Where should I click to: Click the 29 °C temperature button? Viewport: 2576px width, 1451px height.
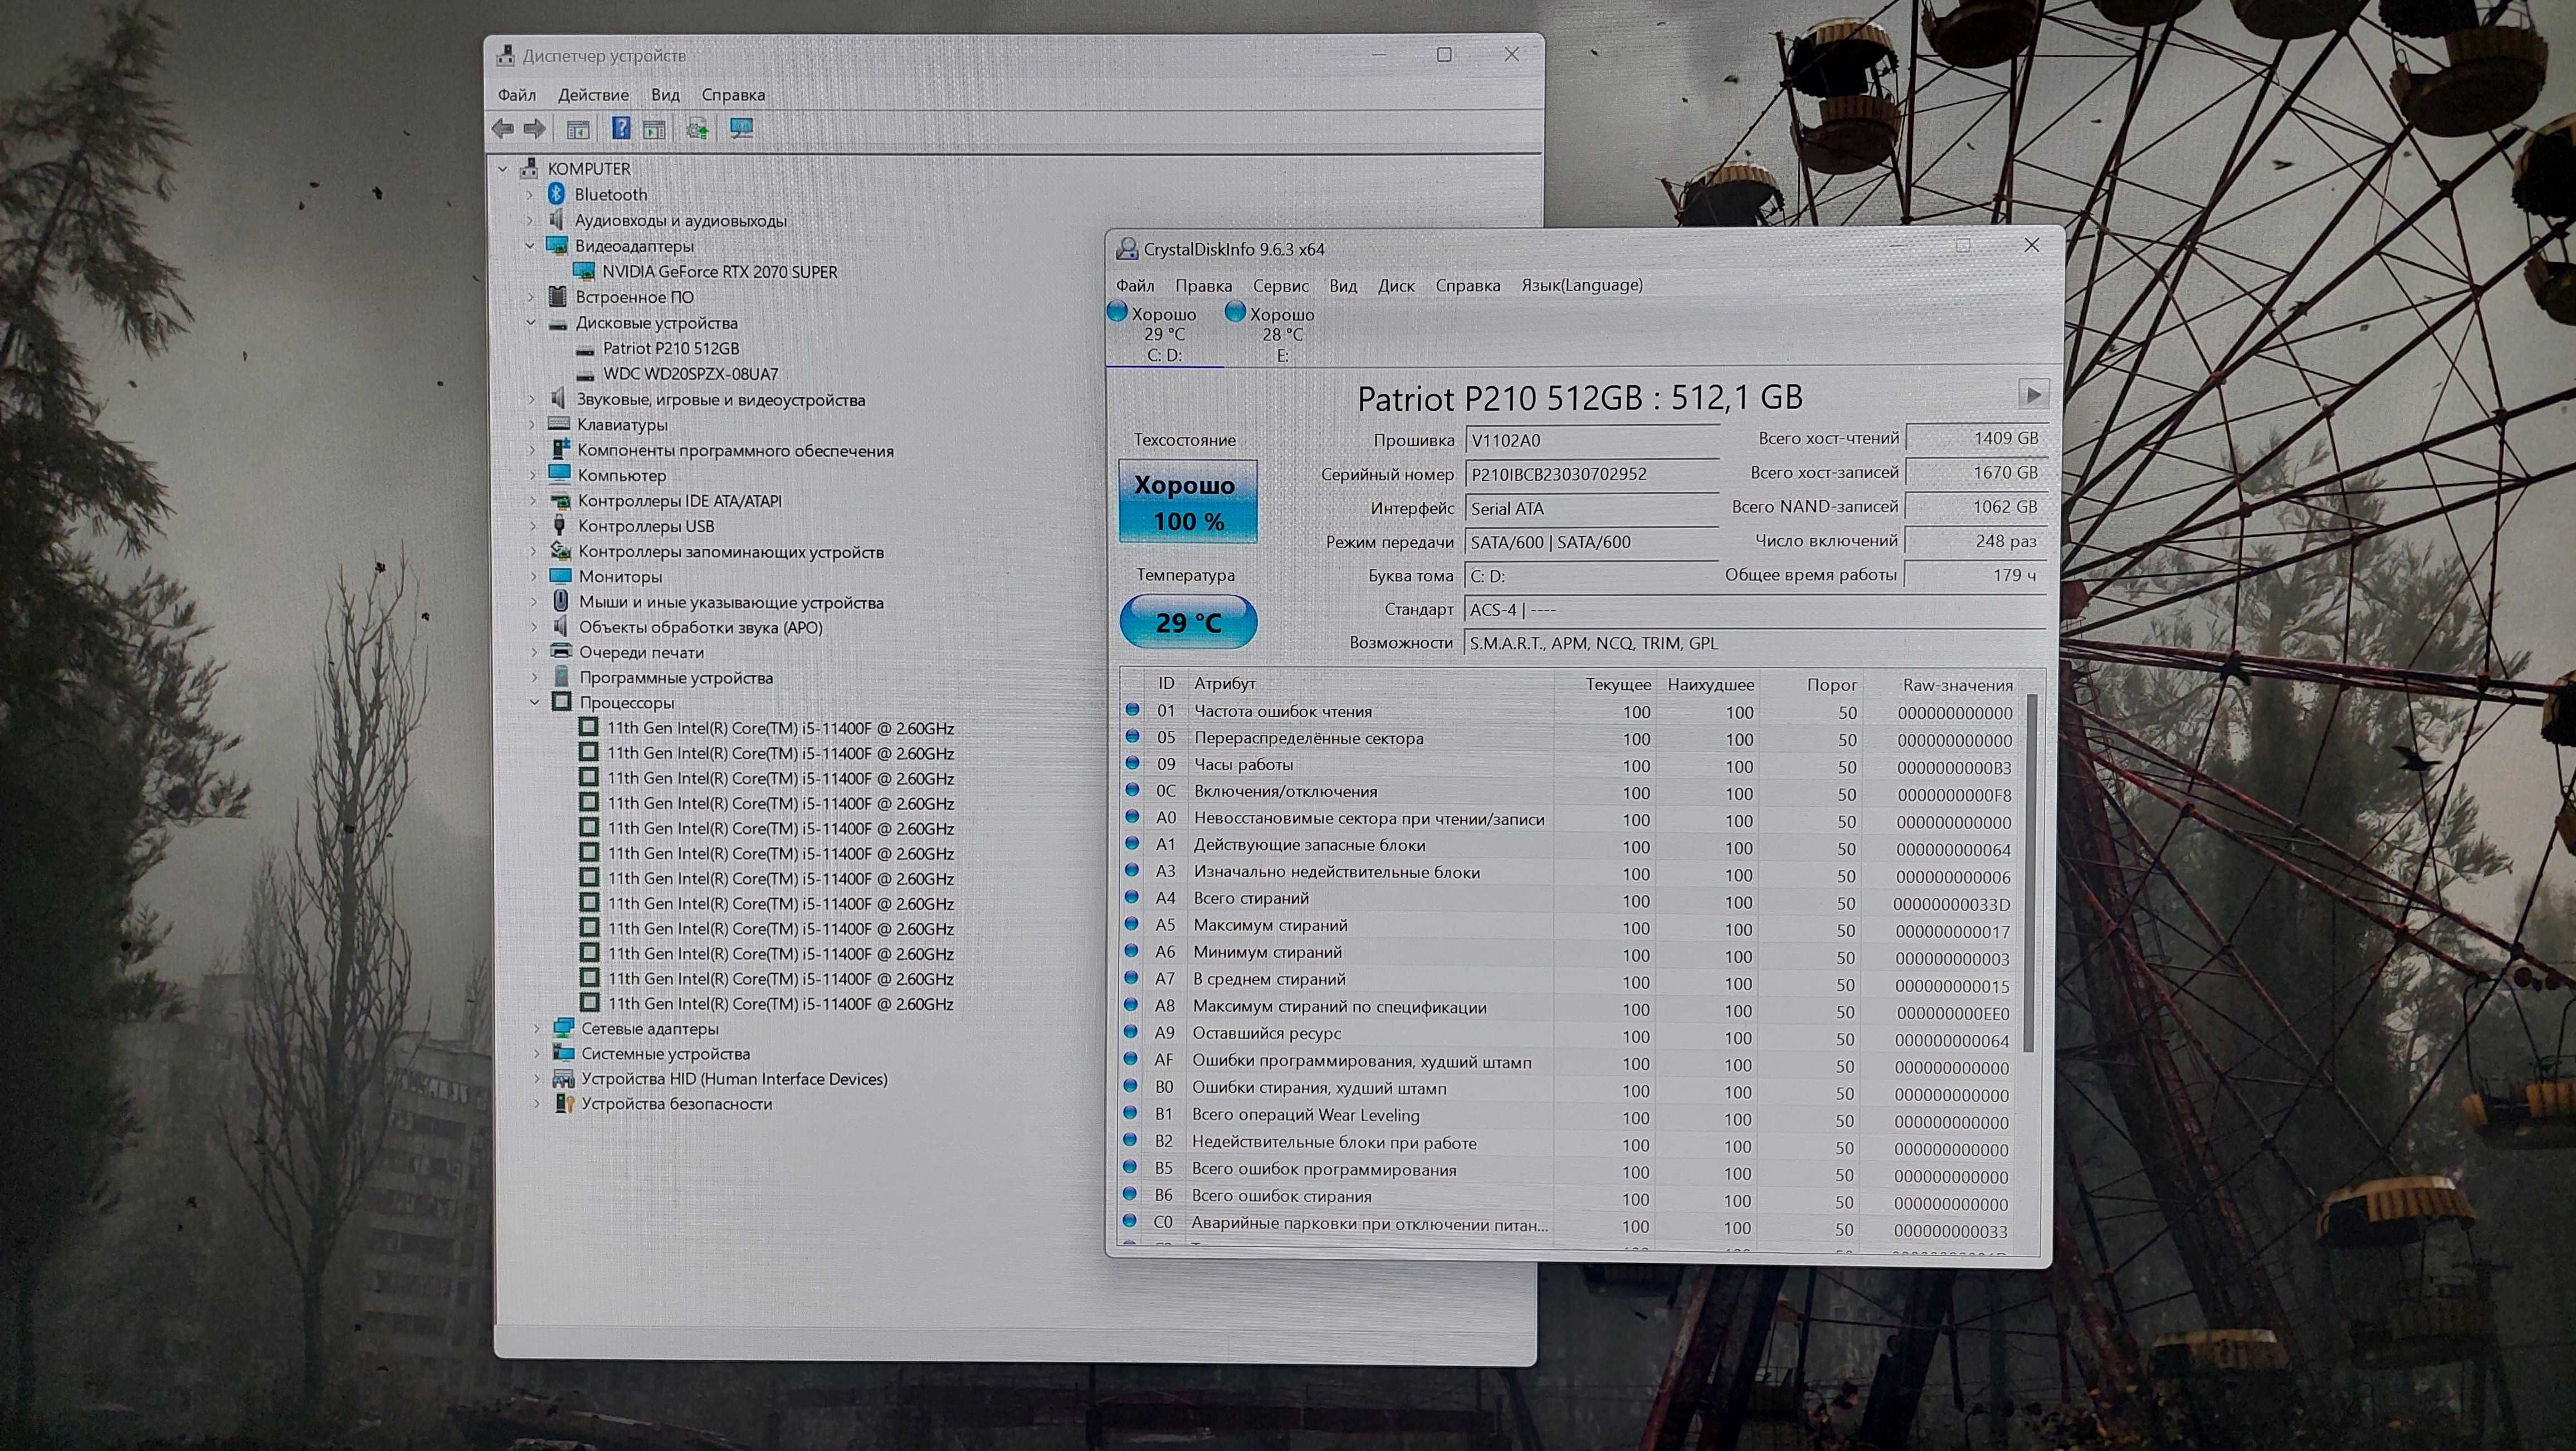point(1188,622)
